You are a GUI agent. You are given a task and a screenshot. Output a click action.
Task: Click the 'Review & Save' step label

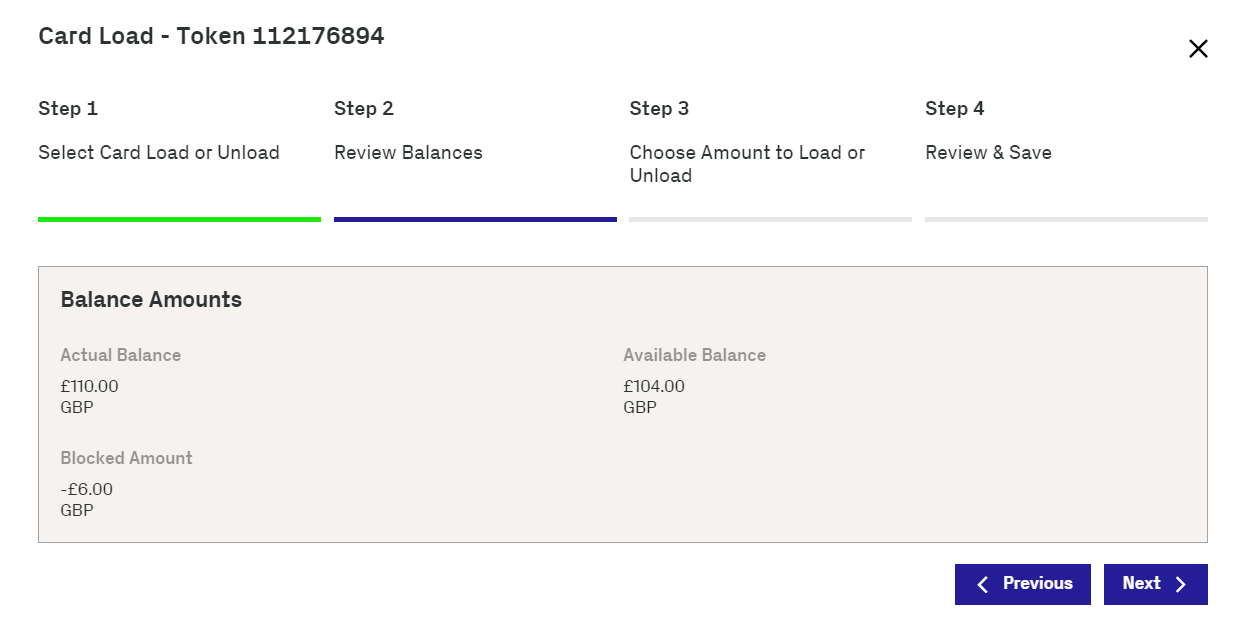(x=988, y=153)
